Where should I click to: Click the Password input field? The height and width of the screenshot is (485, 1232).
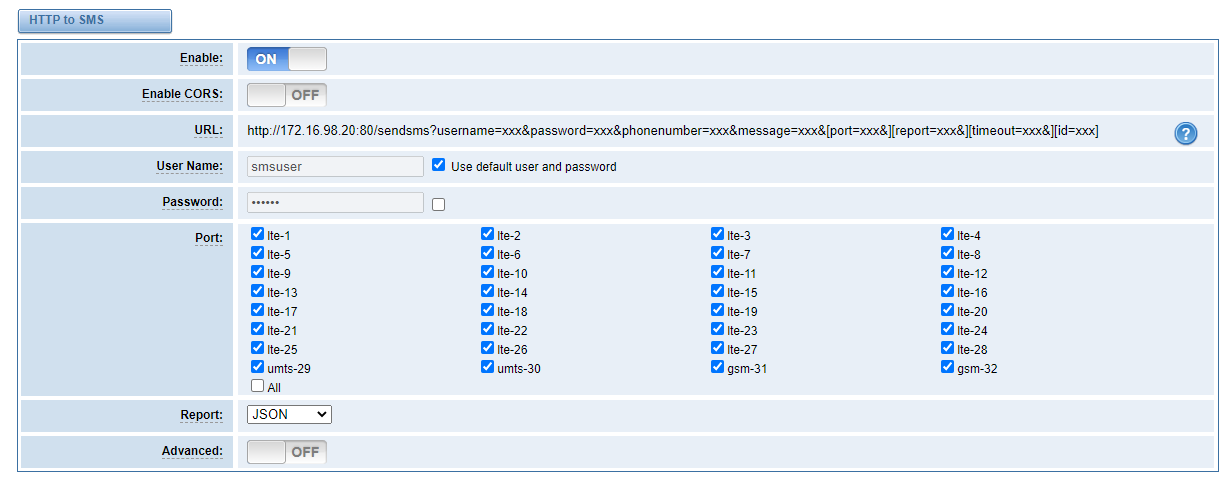pos(335,202)
